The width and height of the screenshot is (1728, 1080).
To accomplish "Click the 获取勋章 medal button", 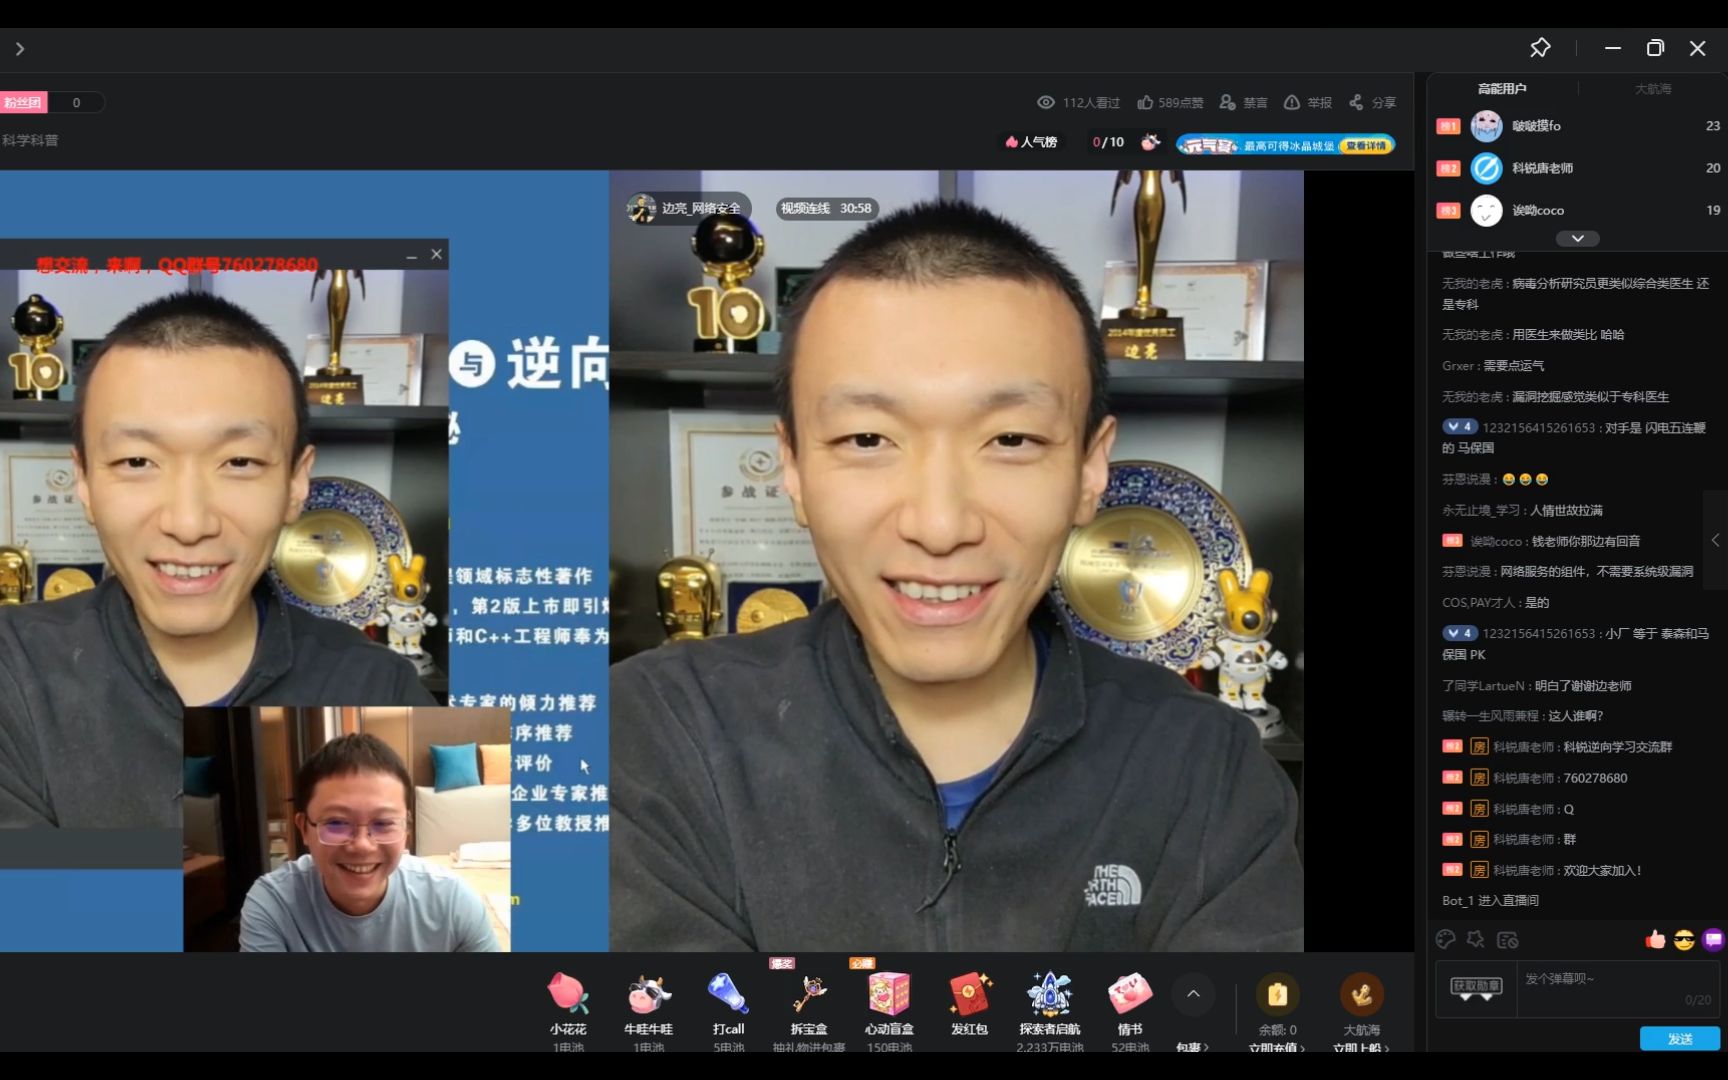I will [1476, 988].
